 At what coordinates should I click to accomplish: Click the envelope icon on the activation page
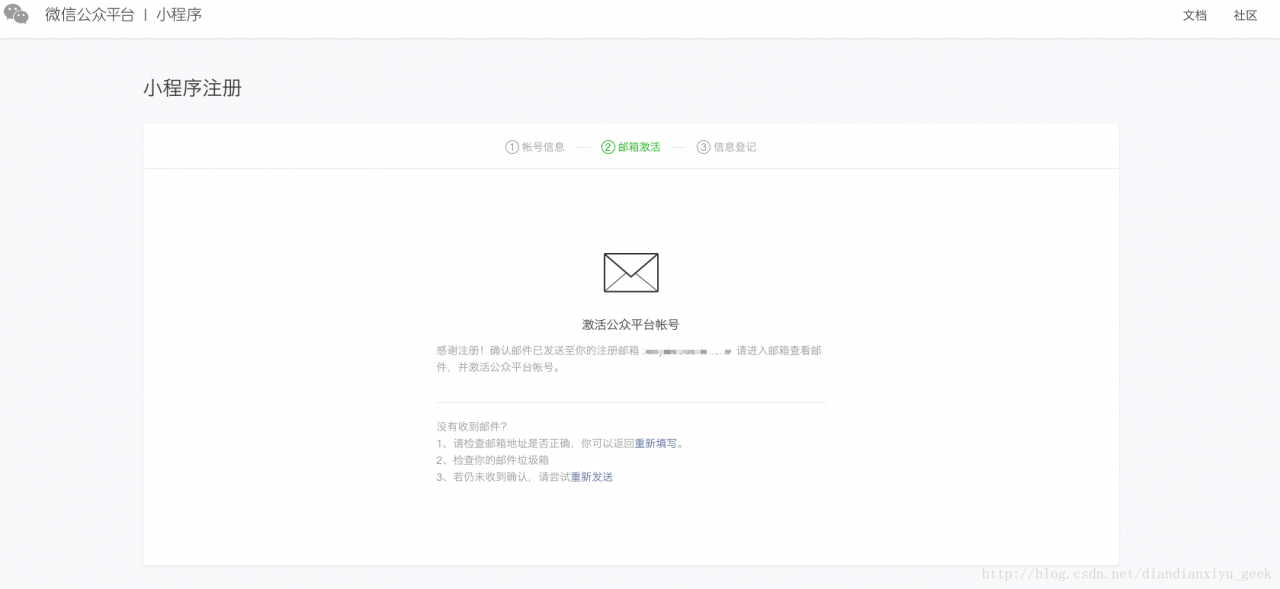tap(630, 272)
